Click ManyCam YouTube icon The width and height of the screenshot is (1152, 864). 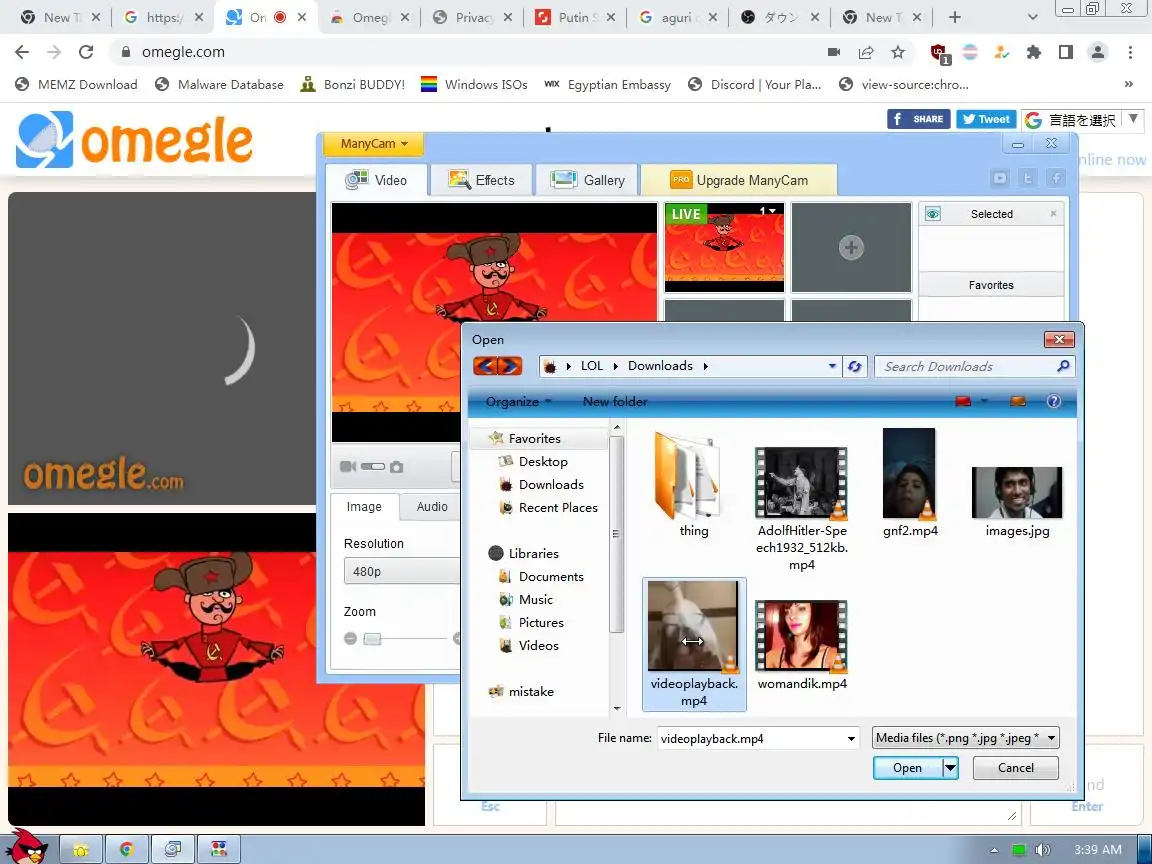1000,178
